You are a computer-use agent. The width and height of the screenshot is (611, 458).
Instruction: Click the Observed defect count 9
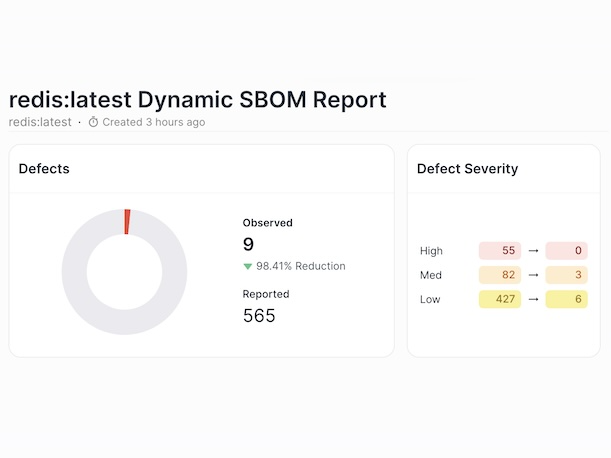248,244
